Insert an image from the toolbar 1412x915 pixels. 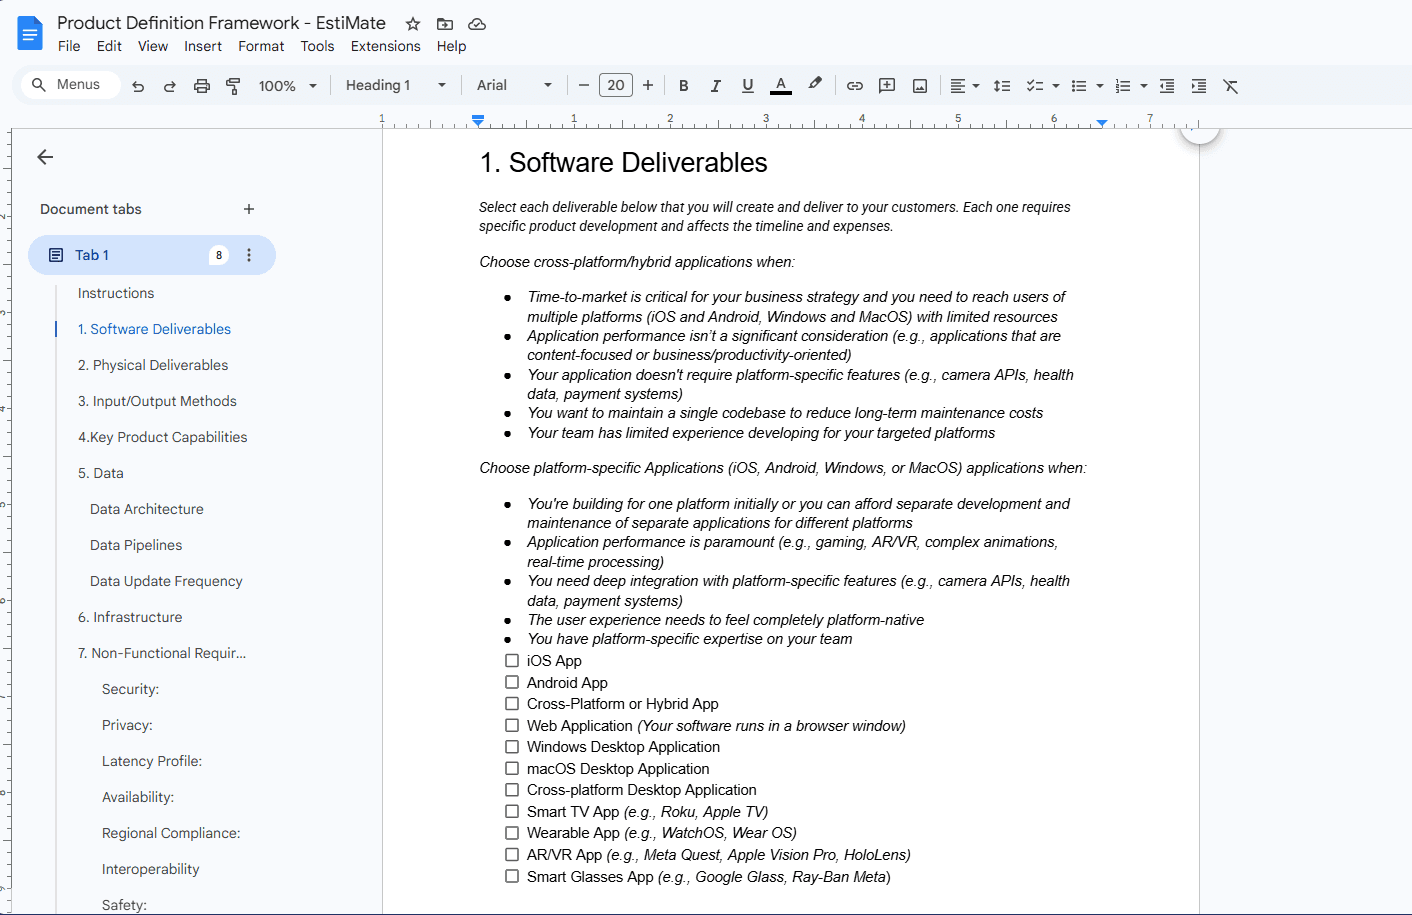coord(920,86)
